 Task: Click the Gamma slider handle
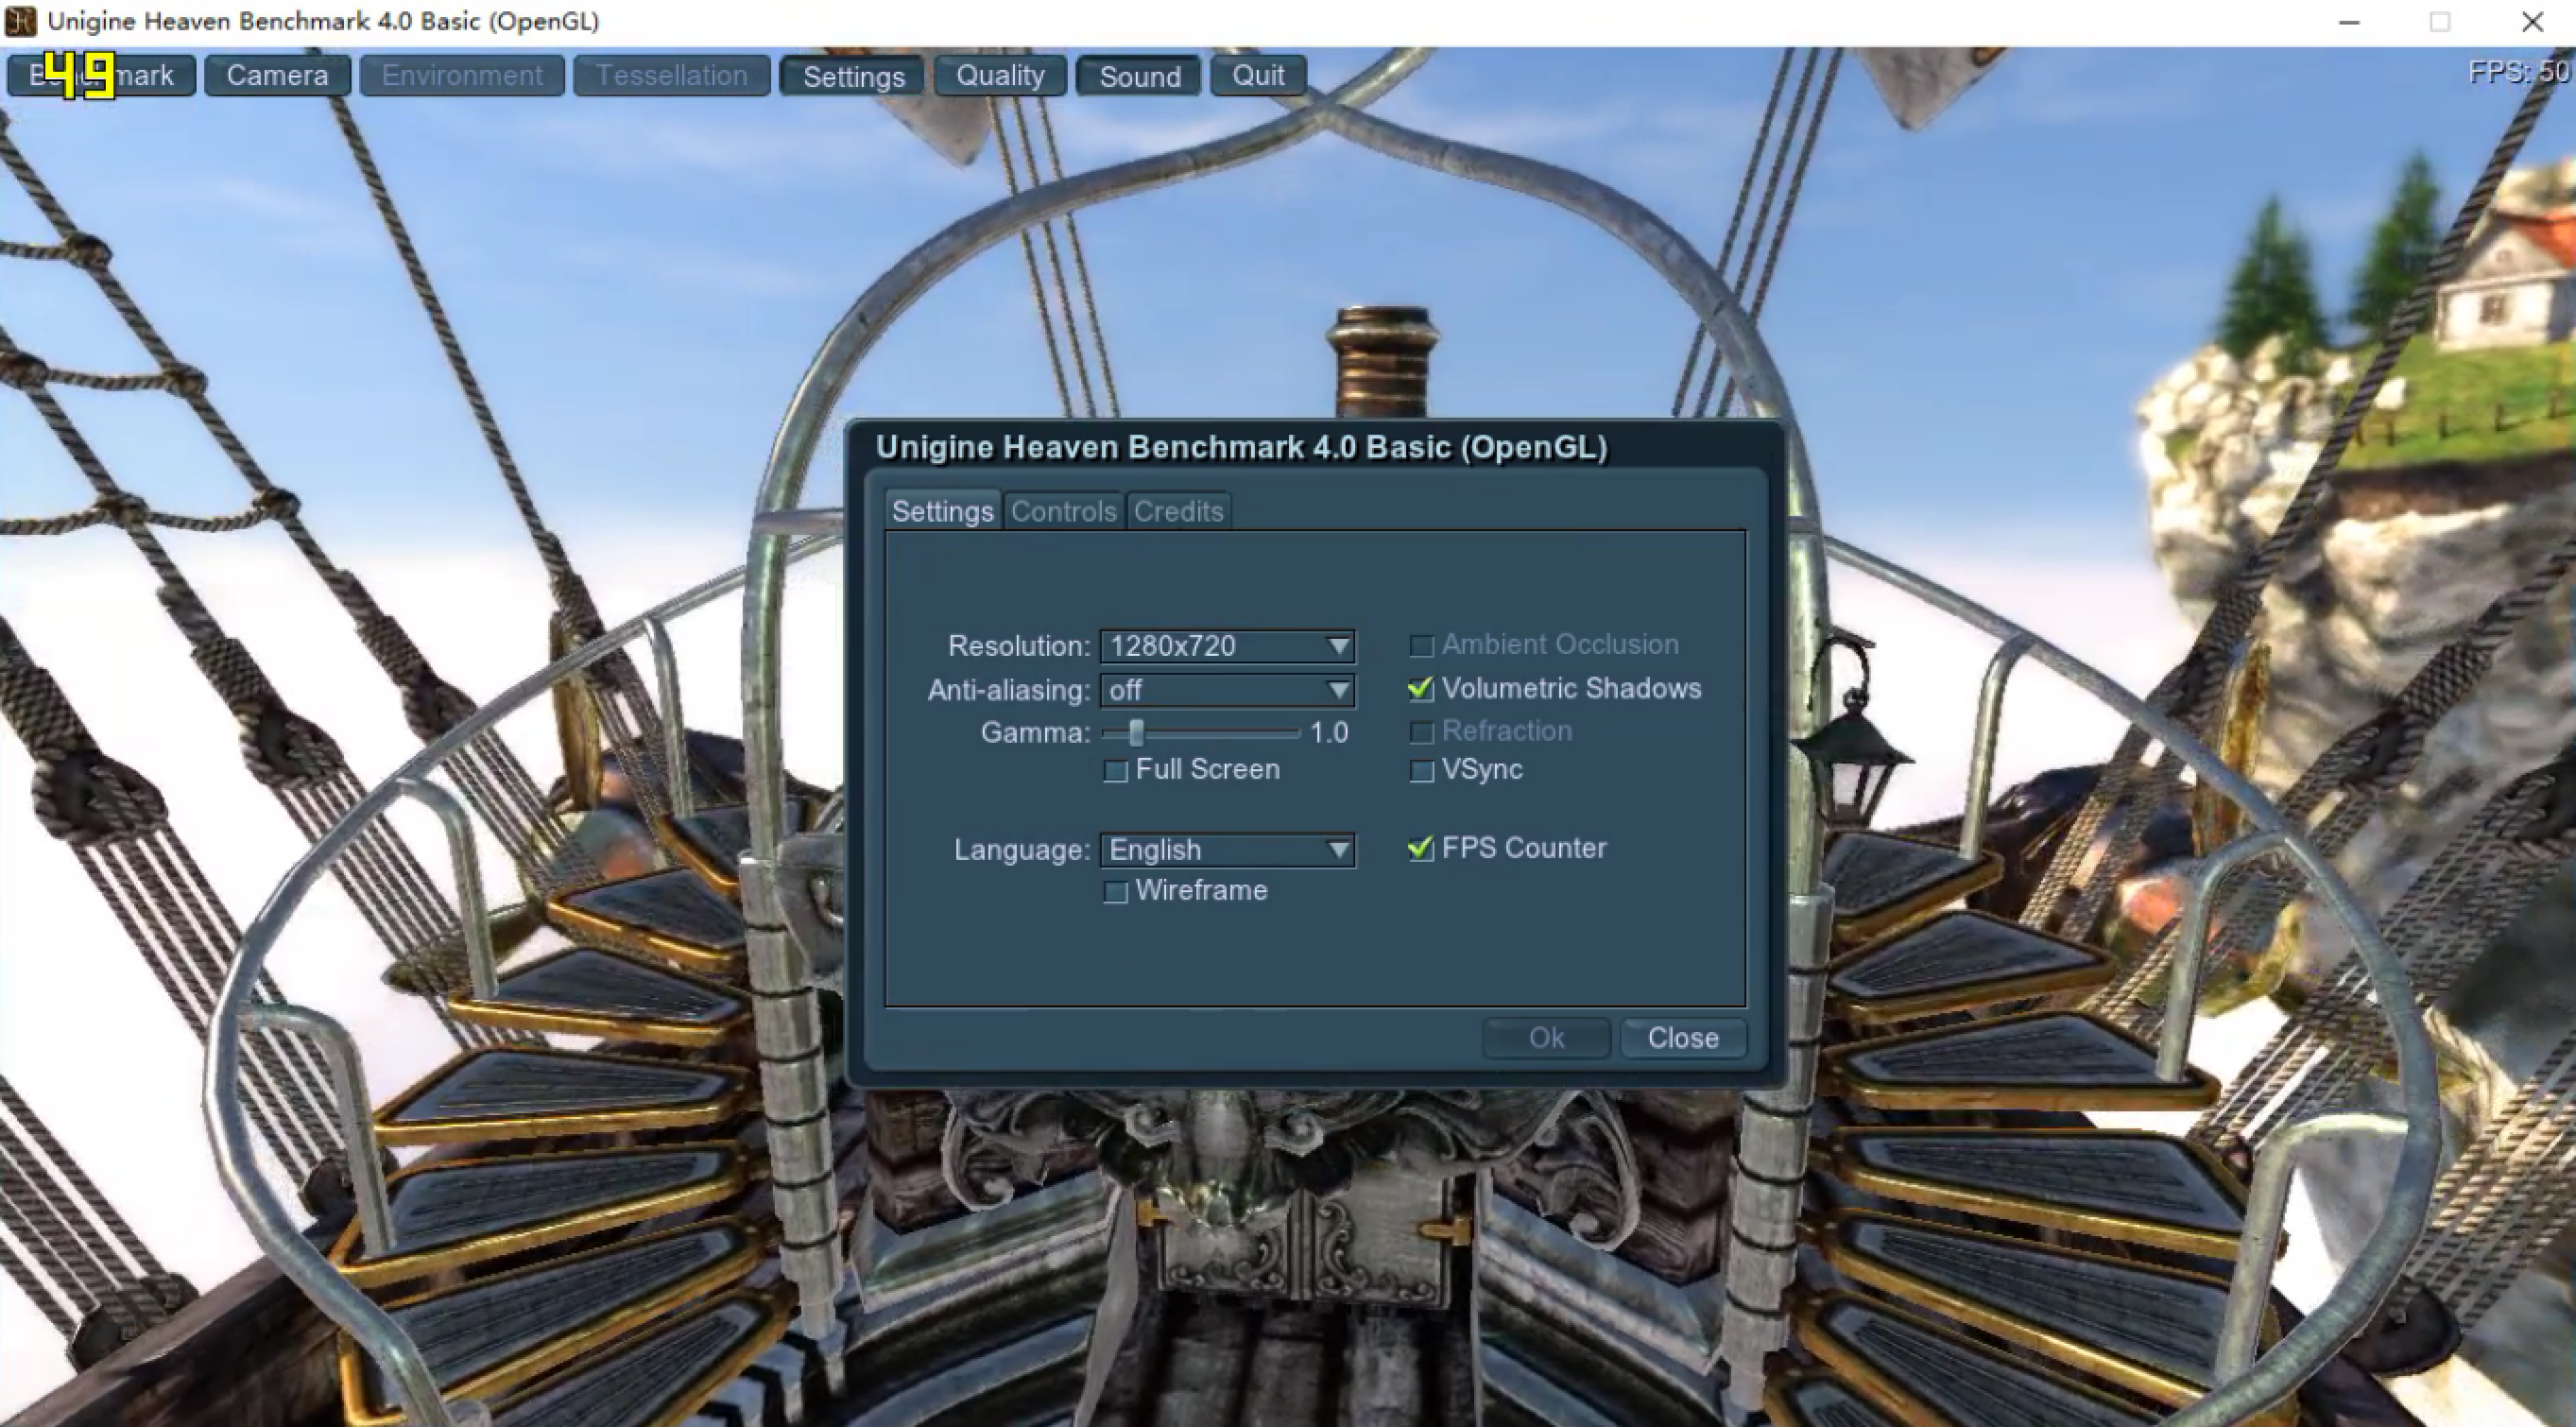click(x=1136, y=733)
